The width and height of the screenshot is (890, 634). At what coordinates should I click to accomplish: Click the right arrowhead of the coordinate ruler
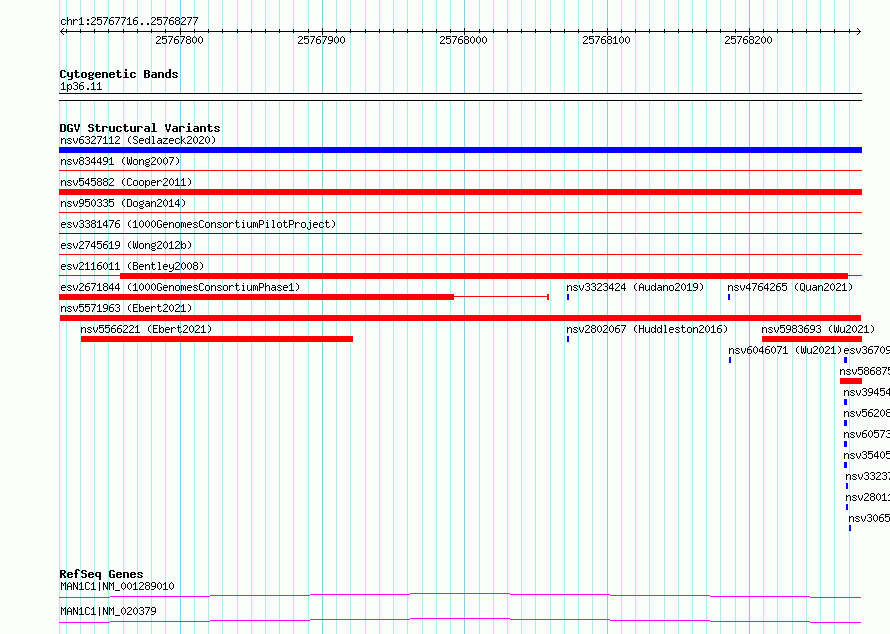pos(858,31)
